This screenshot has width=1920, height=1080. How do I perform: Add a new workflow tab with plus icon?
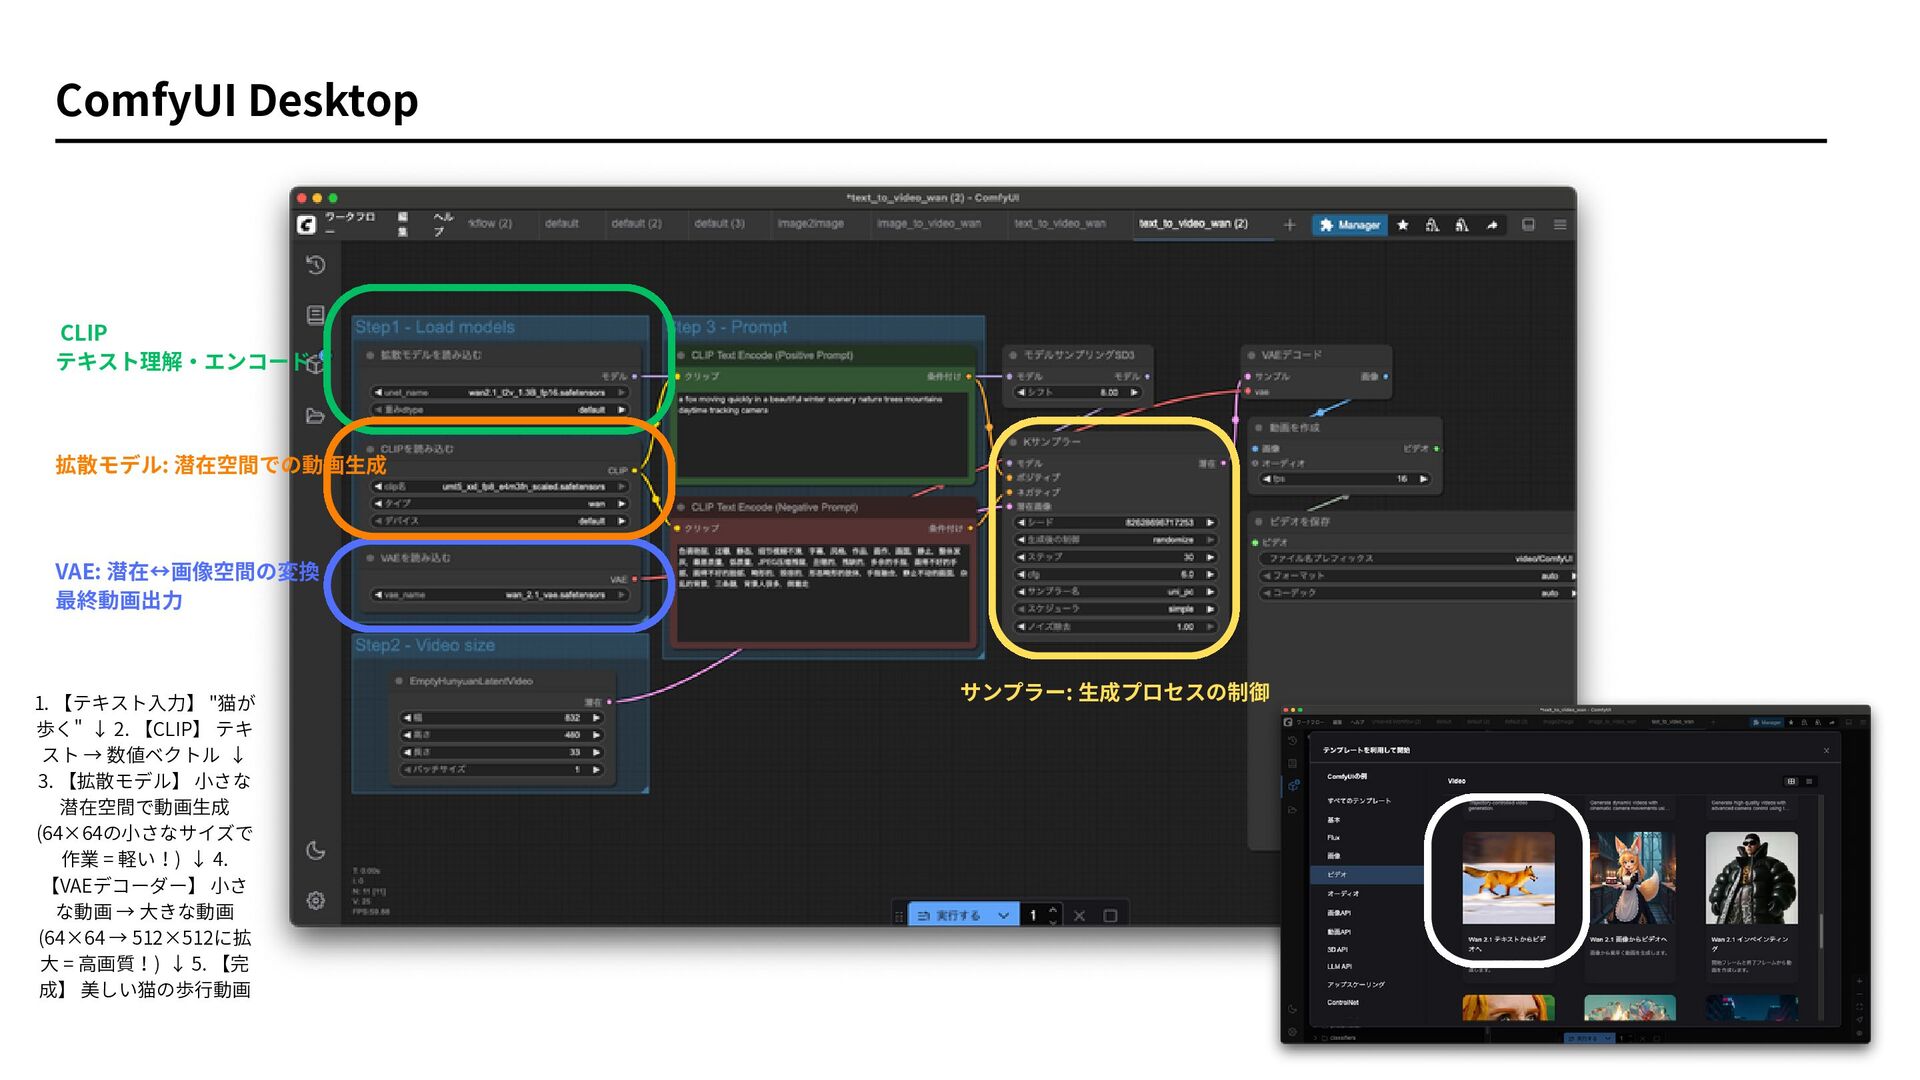coord(1289,225)
